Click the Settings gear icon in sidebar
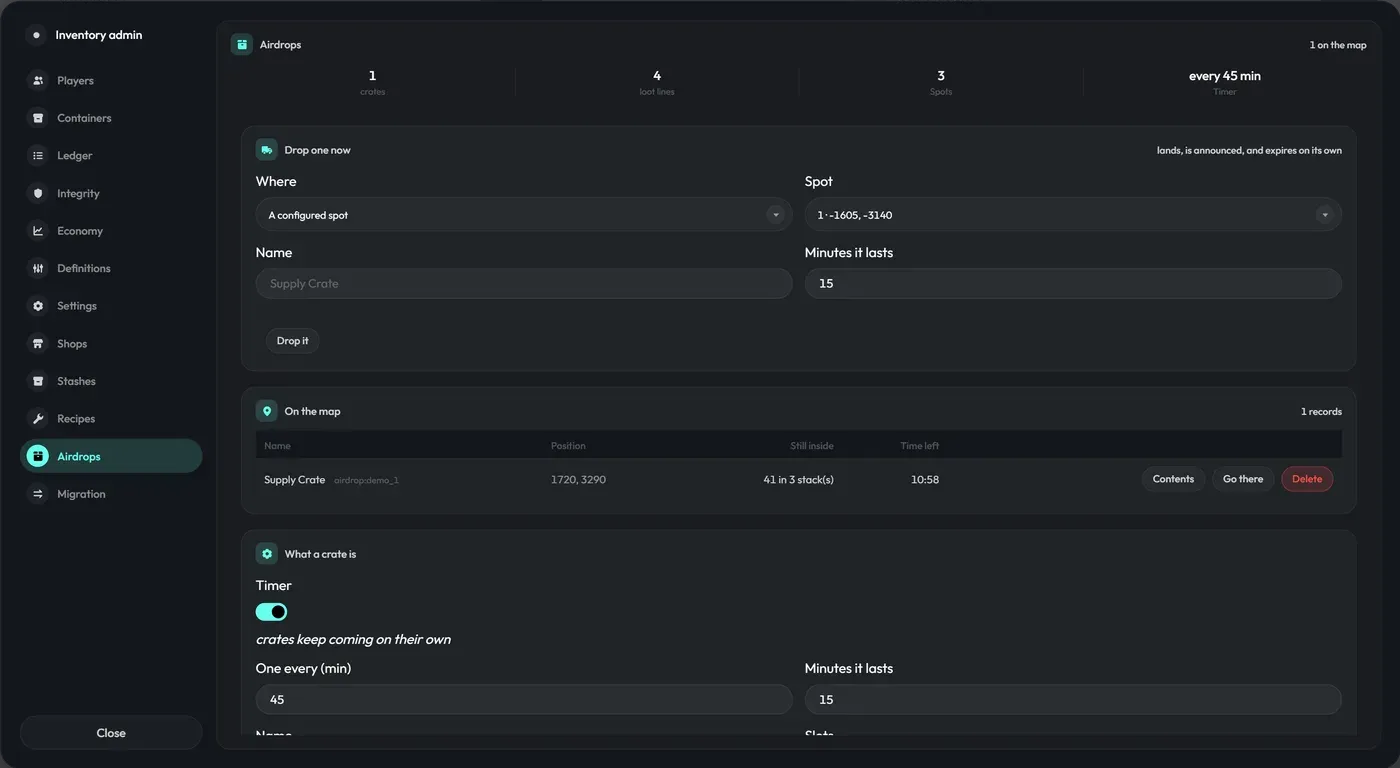1400x768 pixels. (38, 306)
